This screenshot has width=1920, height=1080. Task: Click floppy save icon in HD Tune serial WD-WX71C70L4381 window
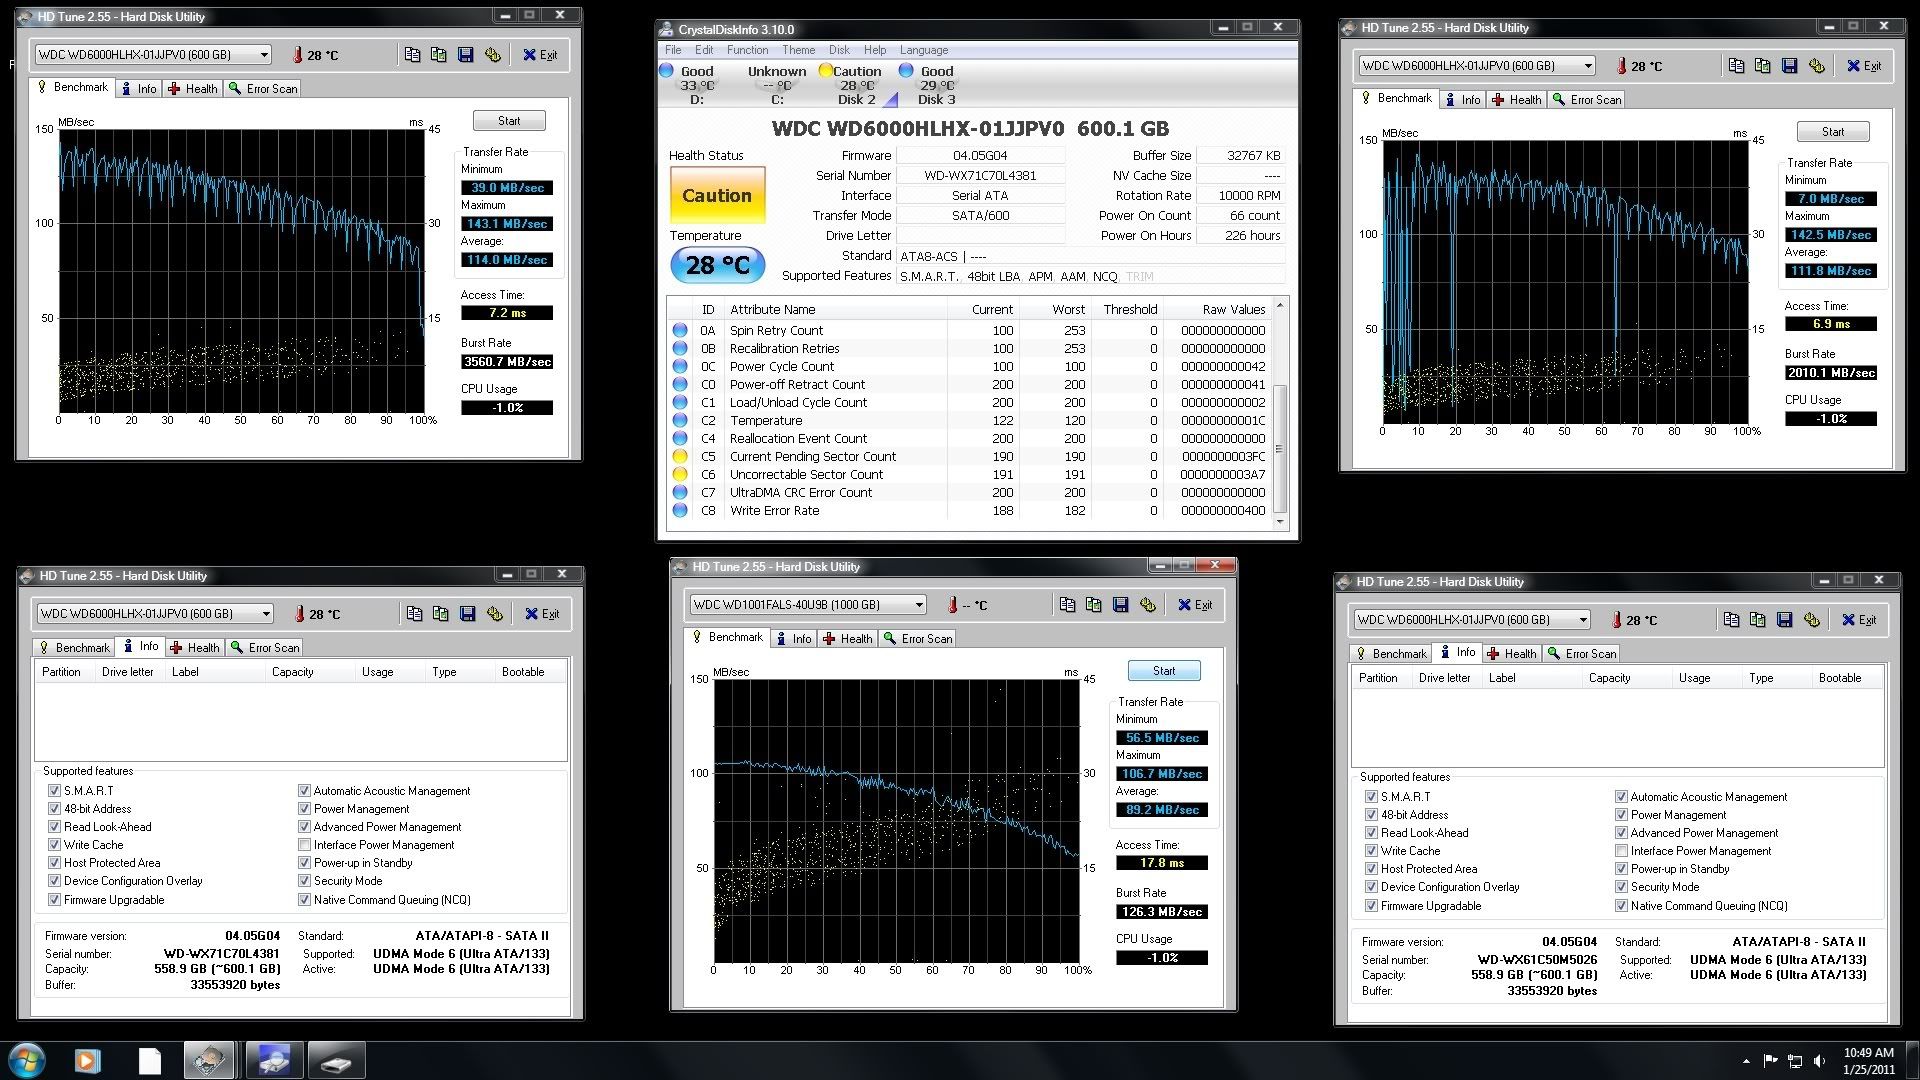click(467, 614)
